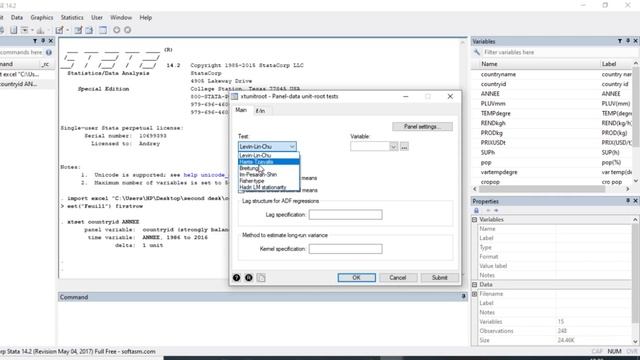Open the Help menu
Viewport: 640px width, 360px height.
(x=146, y=18)
